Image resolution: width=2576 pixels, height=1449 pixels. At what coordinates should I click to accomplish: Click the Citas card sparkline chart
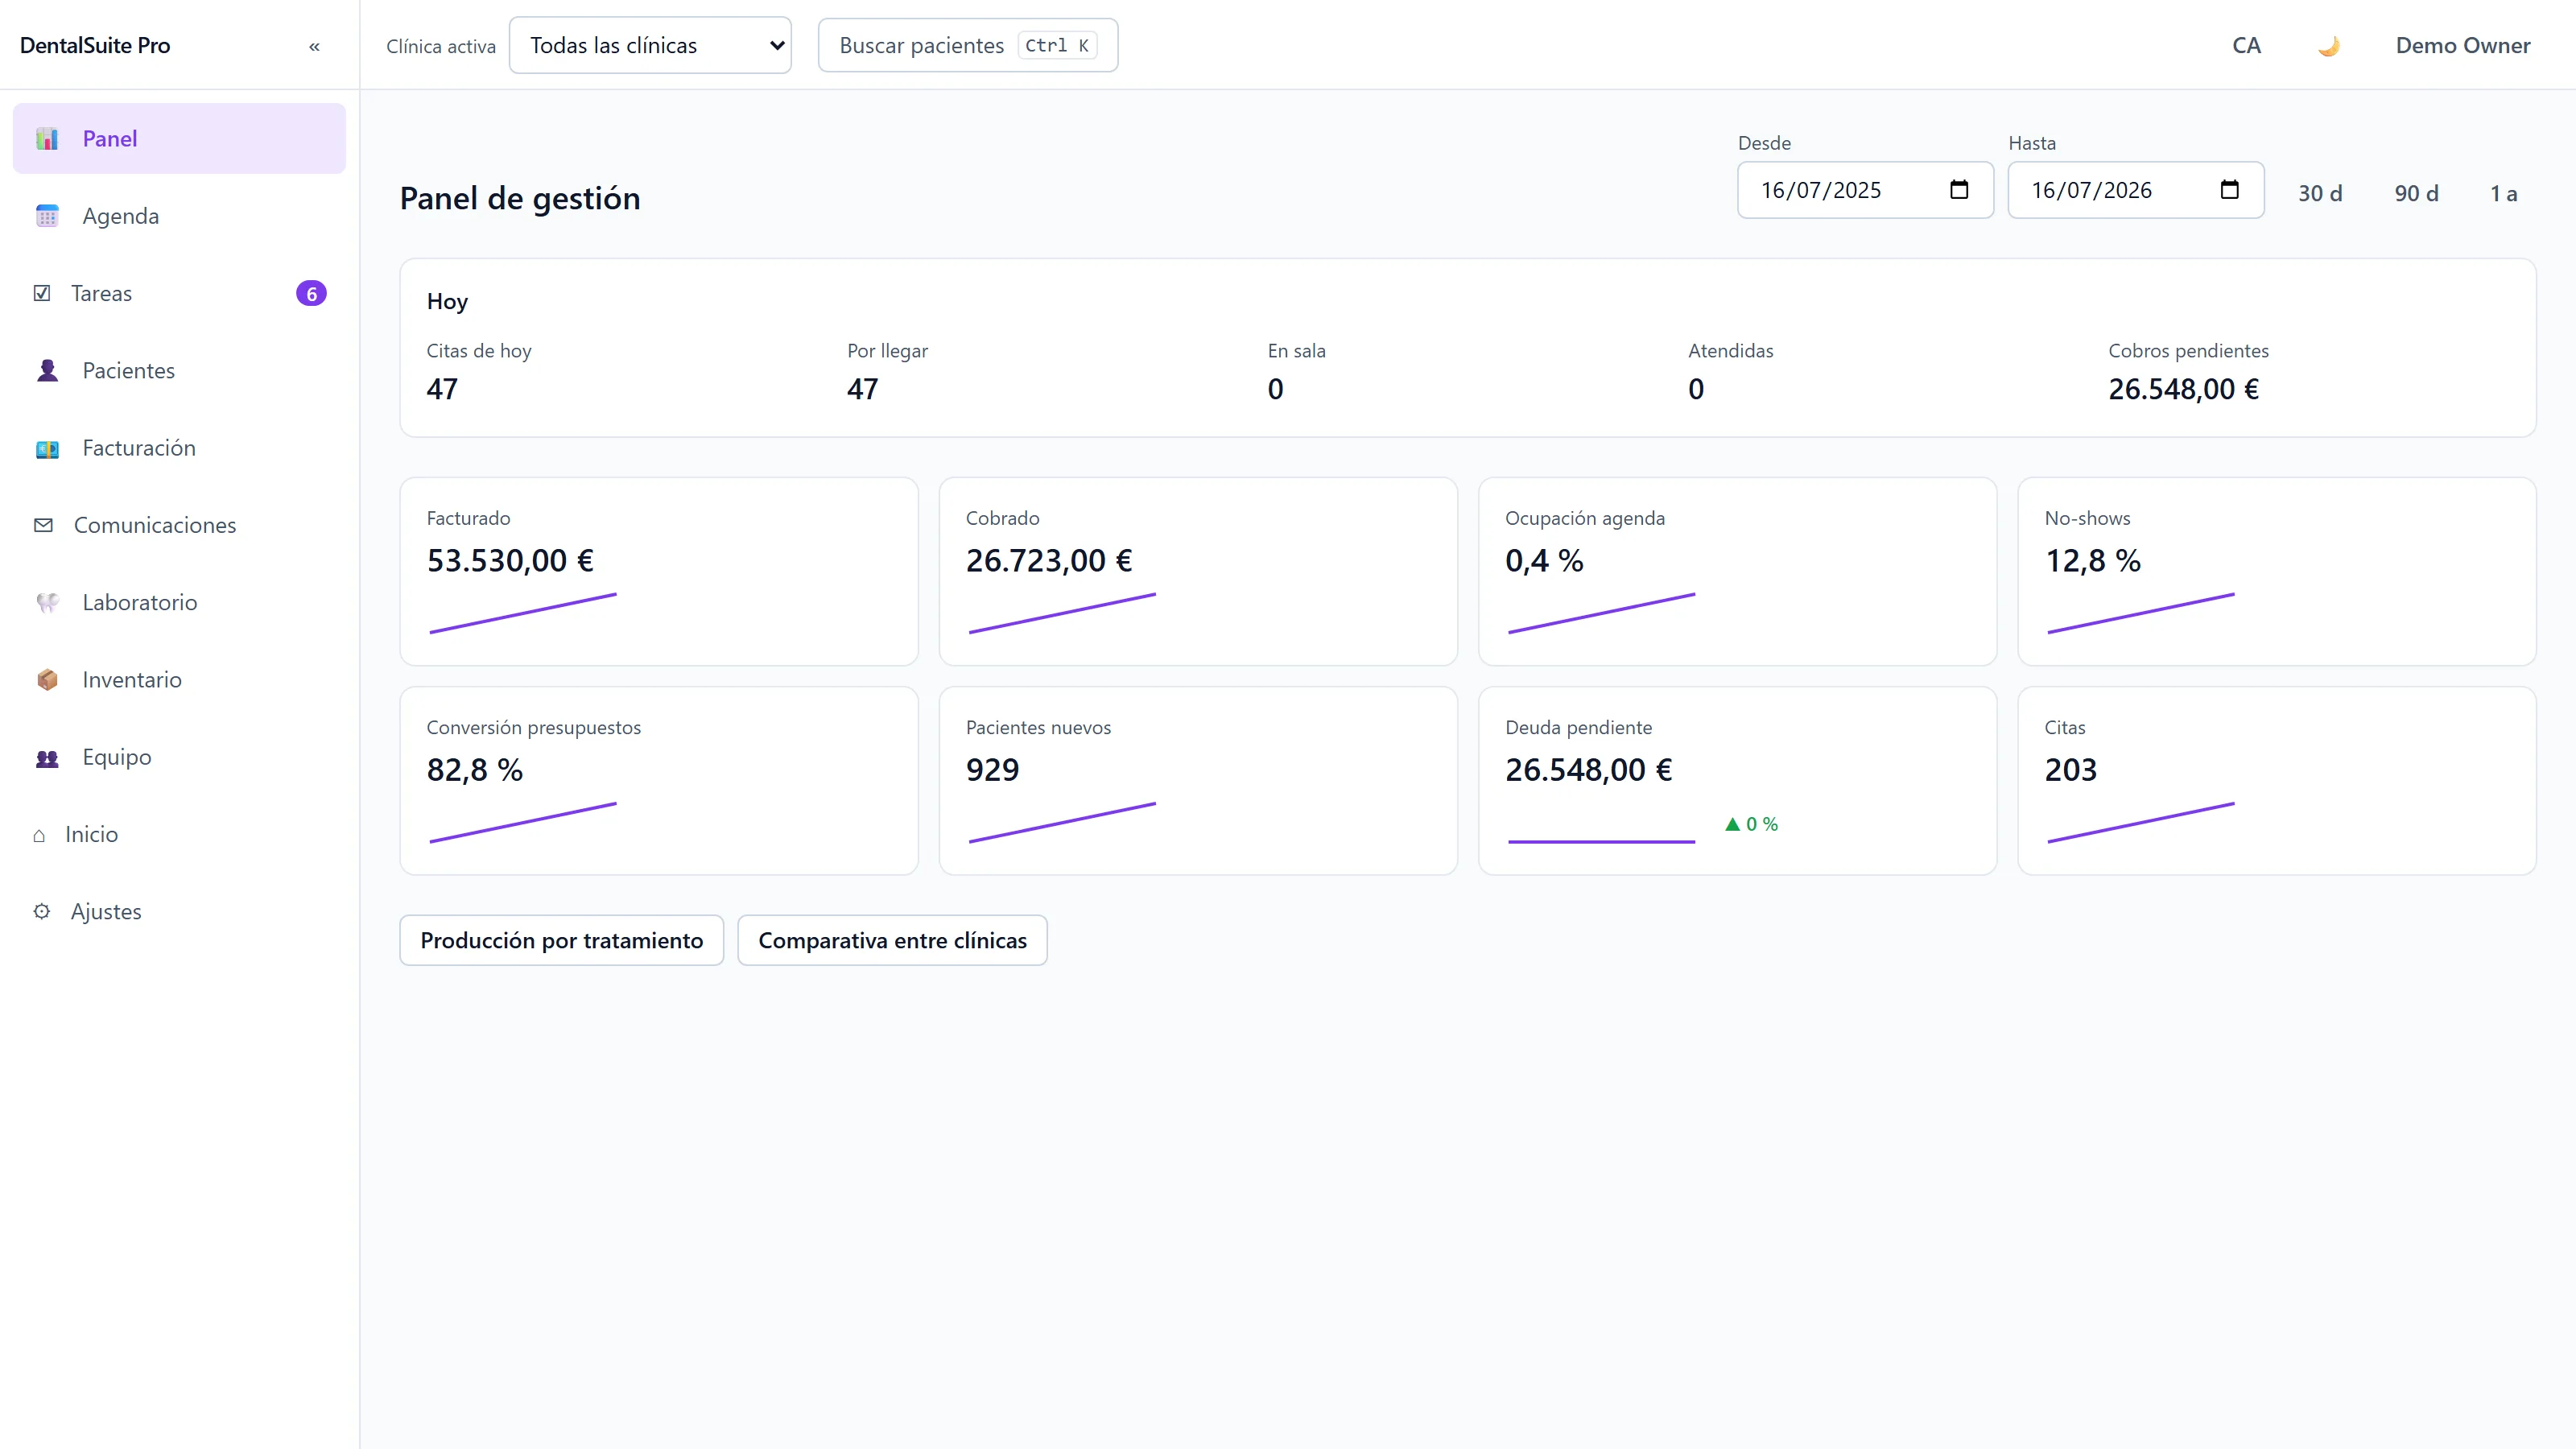tap(2141, 822)
